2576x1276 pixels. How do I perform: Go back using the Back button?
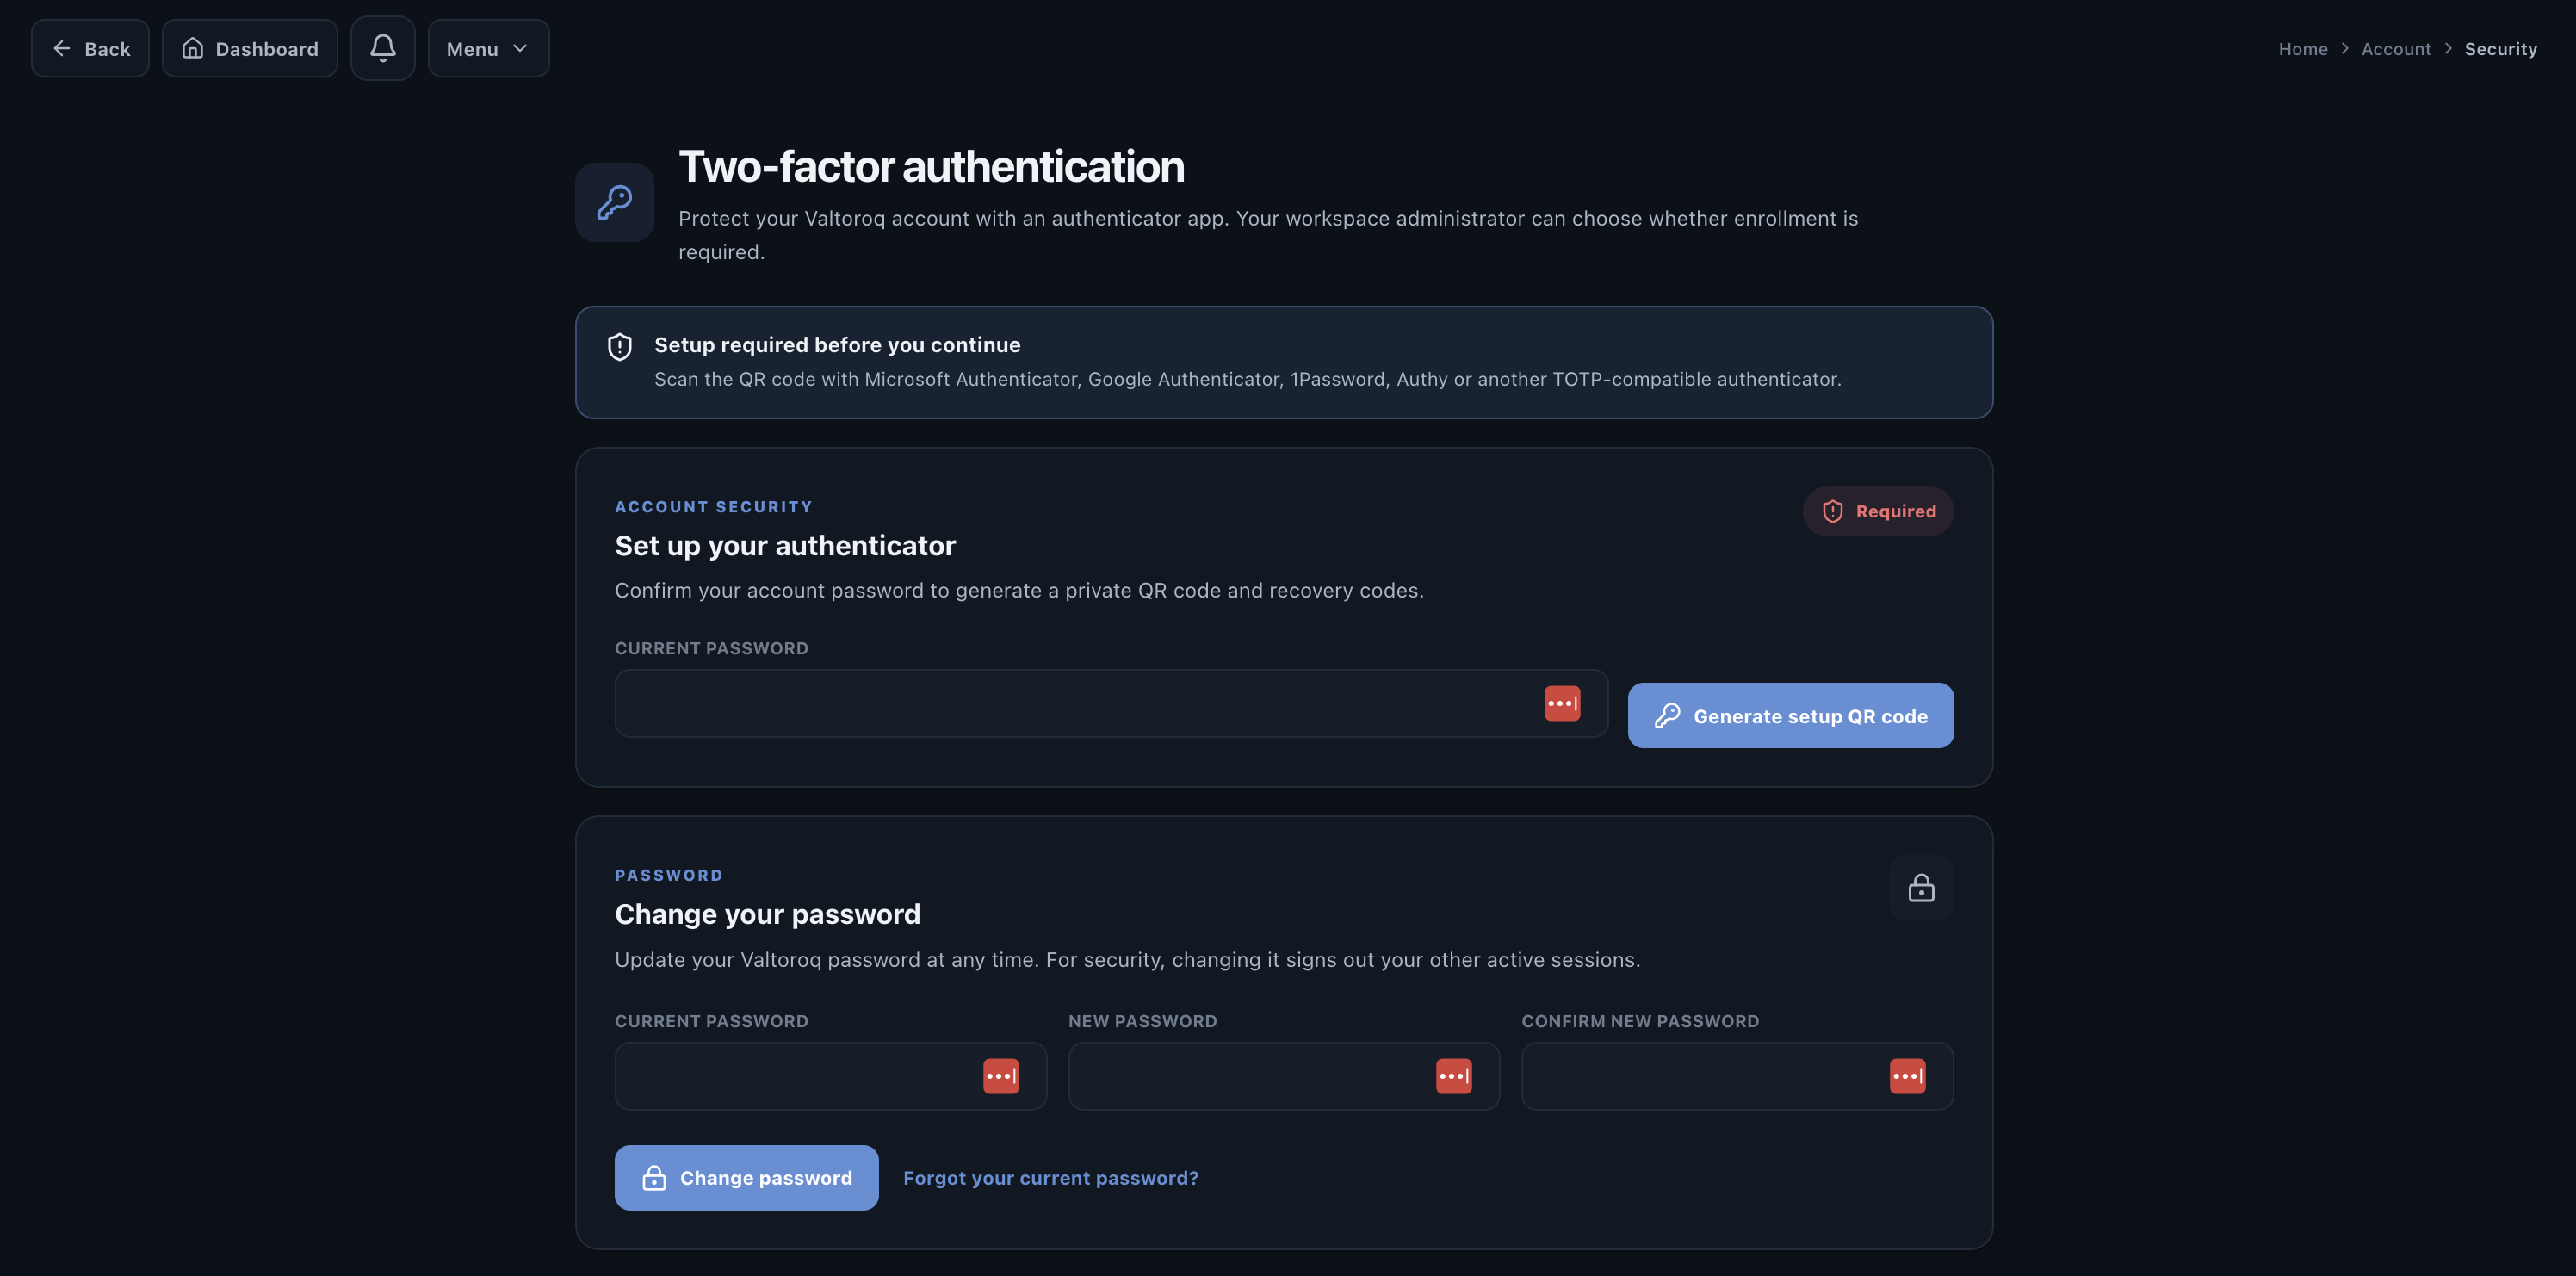coord(90,48)
